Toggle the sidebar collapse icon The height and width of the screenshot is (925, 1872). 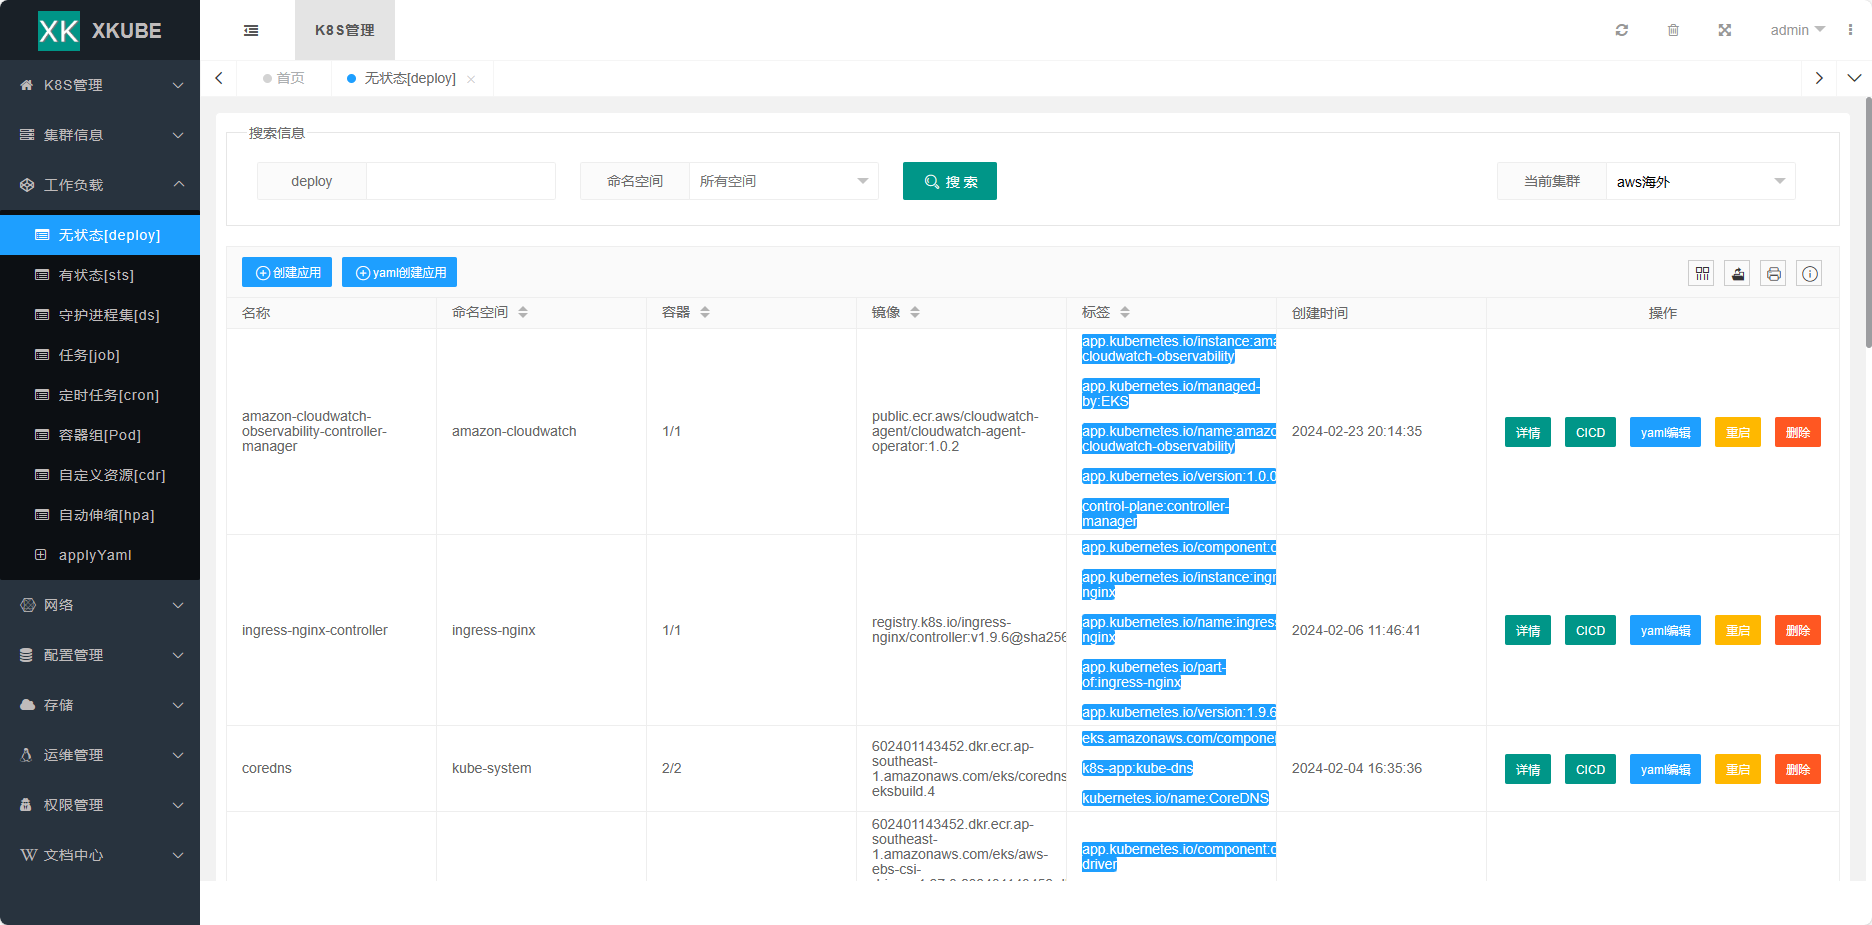(251, 30)
